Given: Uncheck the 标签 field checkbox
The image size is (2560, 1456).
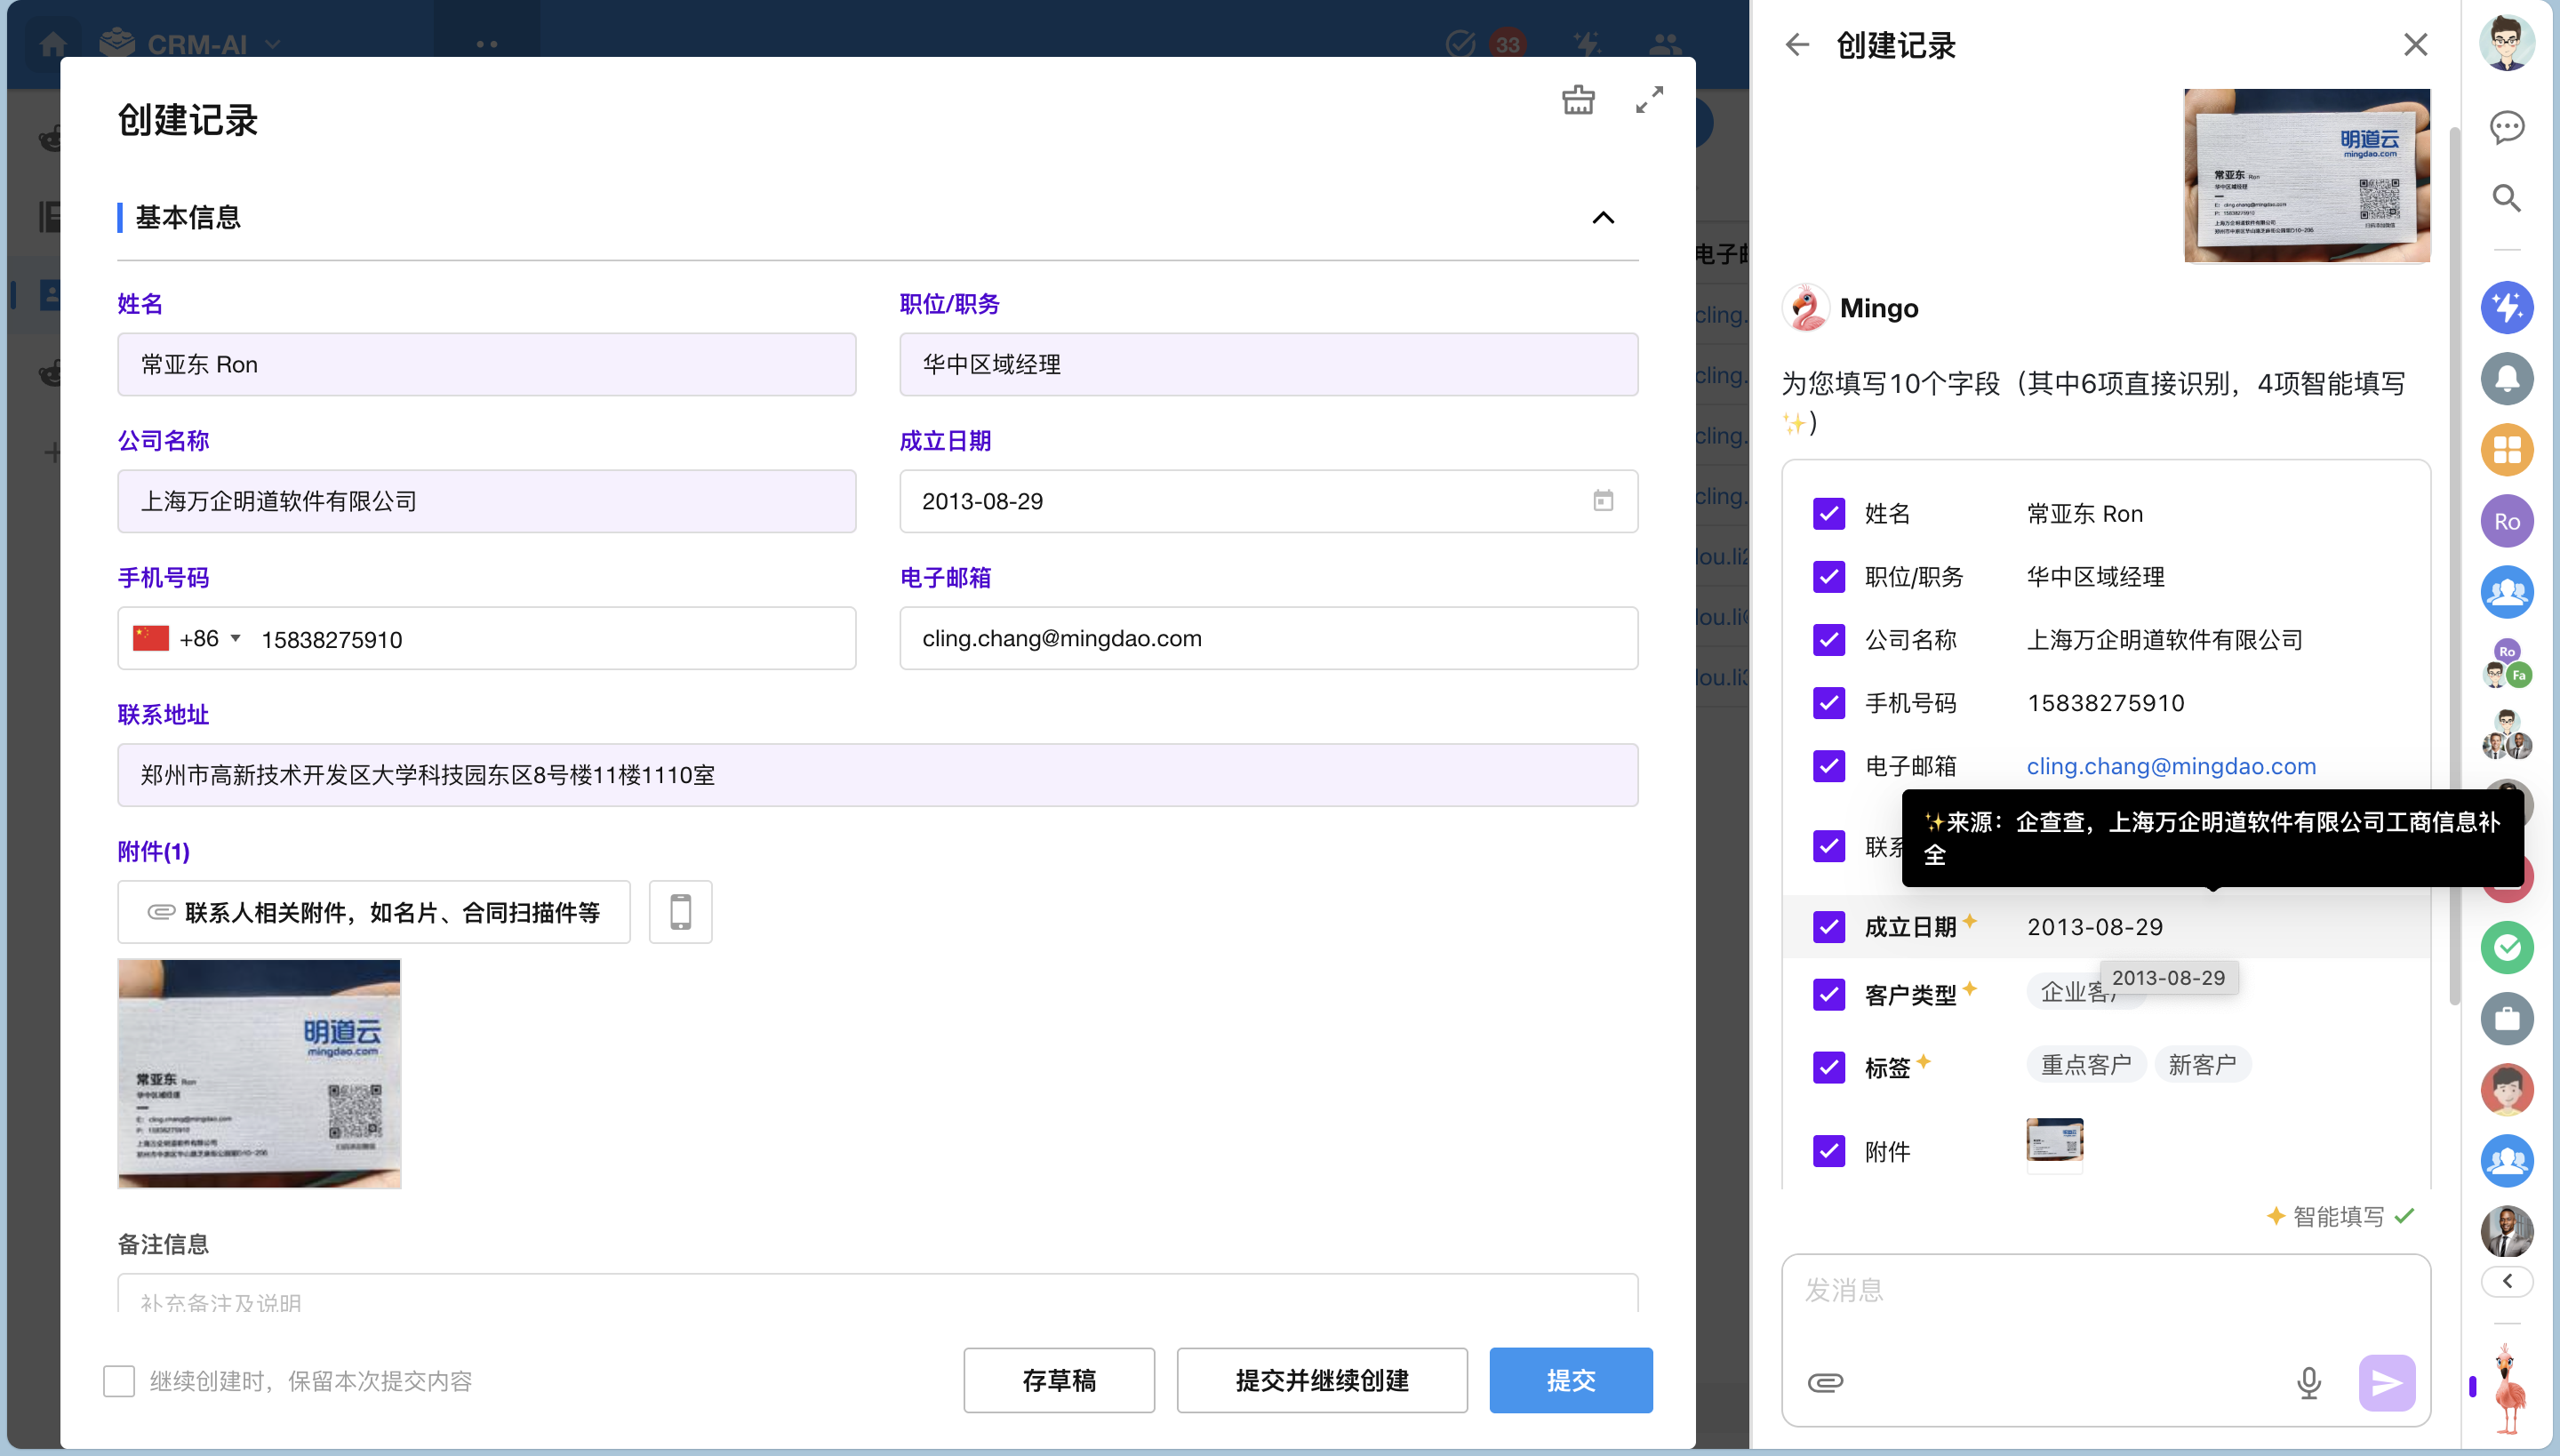Looking at the screenshot, I should 1829,1067.
